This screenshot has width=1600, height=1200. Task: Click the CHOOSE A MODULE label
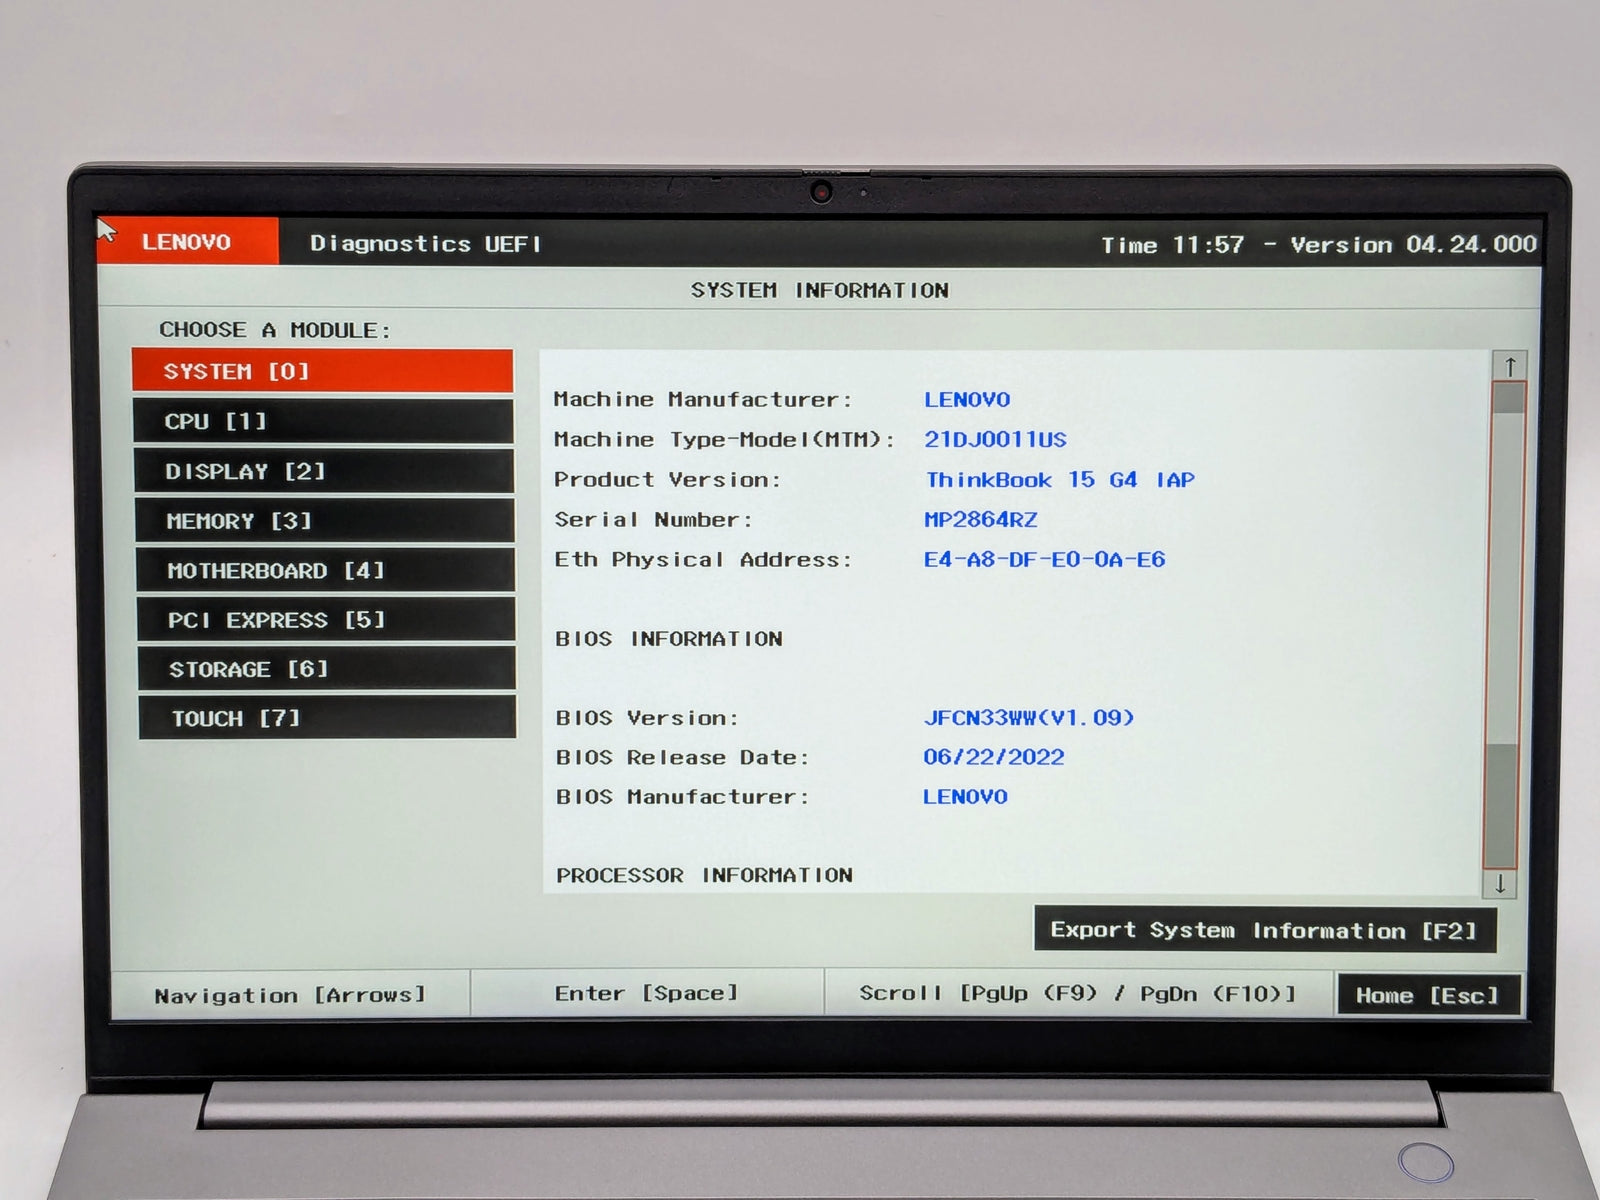coord(275,329)
